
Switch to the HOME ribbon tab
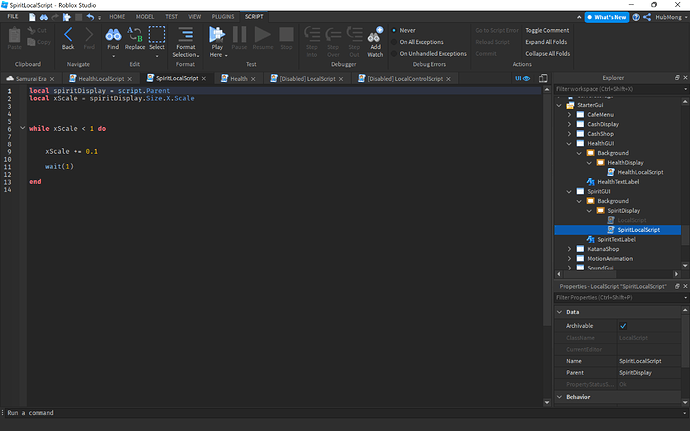coord(117,17)
